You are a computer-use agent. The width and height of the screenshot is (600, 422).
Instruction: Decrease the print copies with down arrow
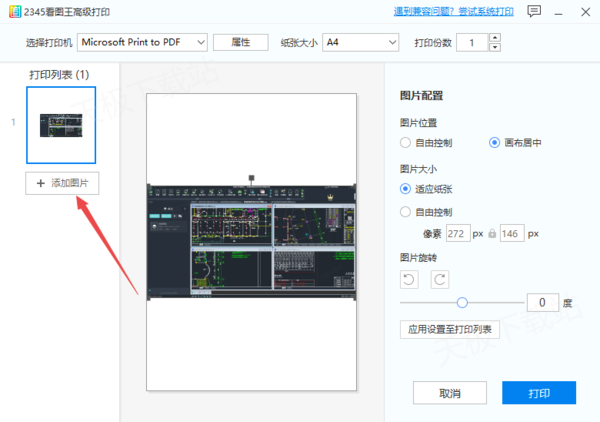pyautogui.click(x=495, y=47)
